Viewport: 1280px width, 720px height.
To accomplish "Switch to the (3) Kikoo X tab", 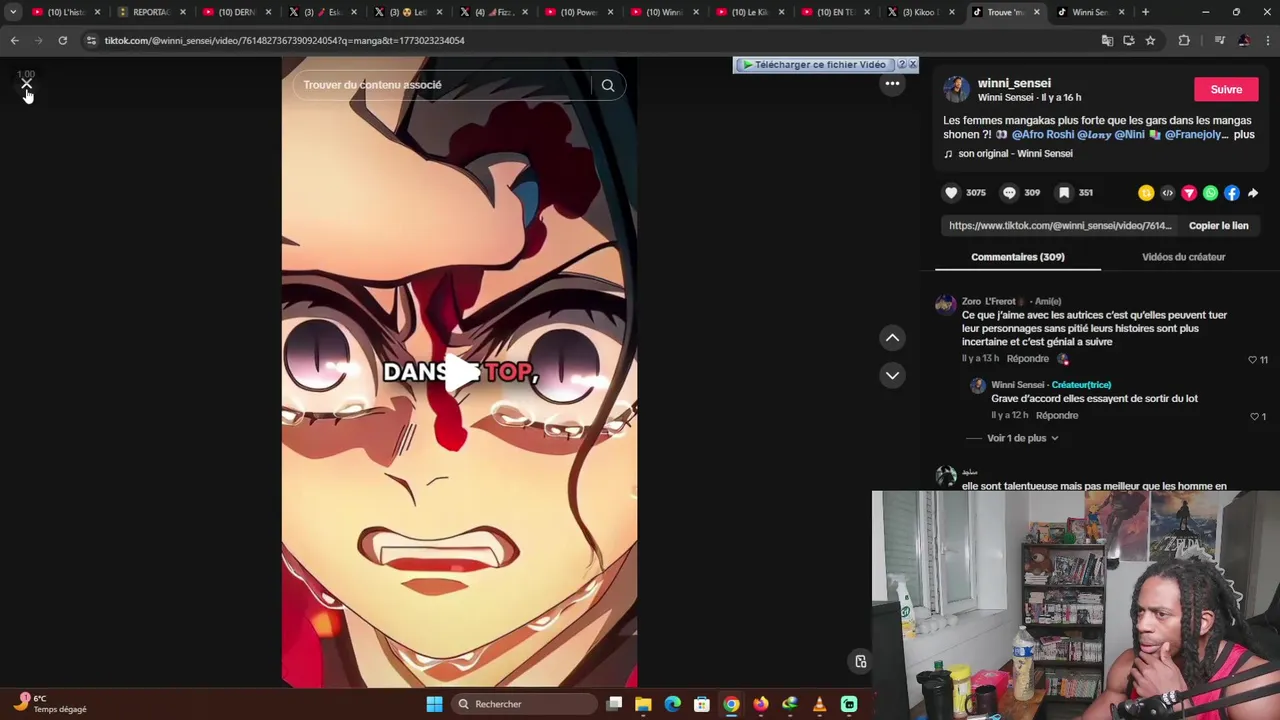I will tap(920, 12).
